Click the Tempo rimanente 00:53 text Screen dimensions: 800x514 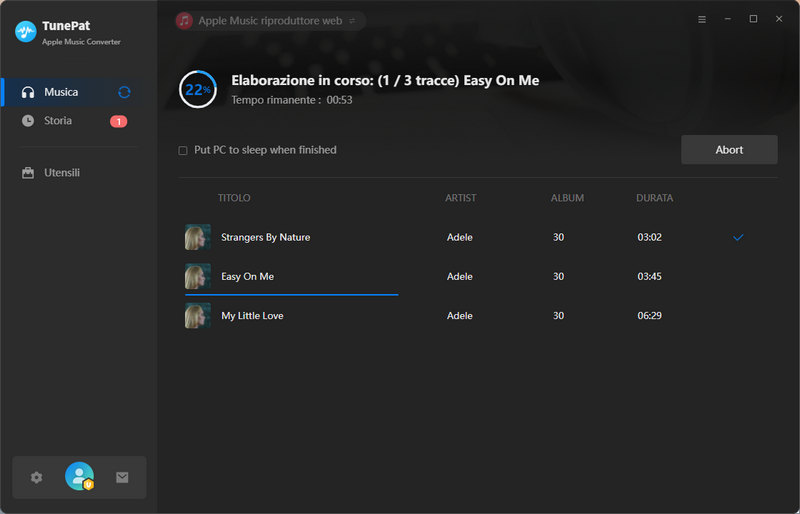click(292, 100)
